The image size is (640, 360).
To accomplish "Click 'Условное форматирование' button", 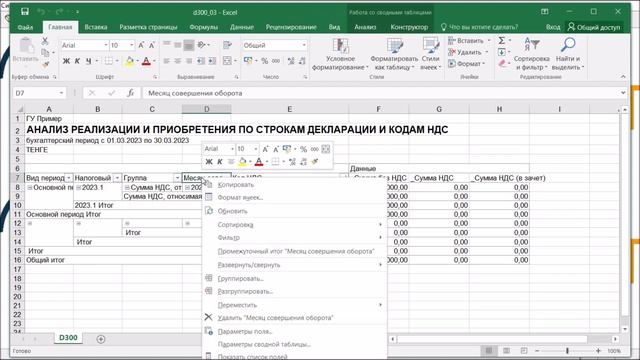I will [x=340, y=54].
